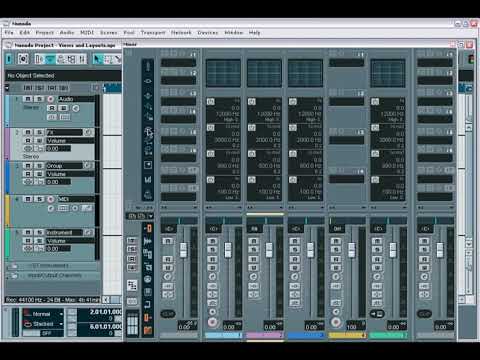Screen dimensions: 480x360
Task: Open first insert slot on input mixer channel
Action: [178, 63]
